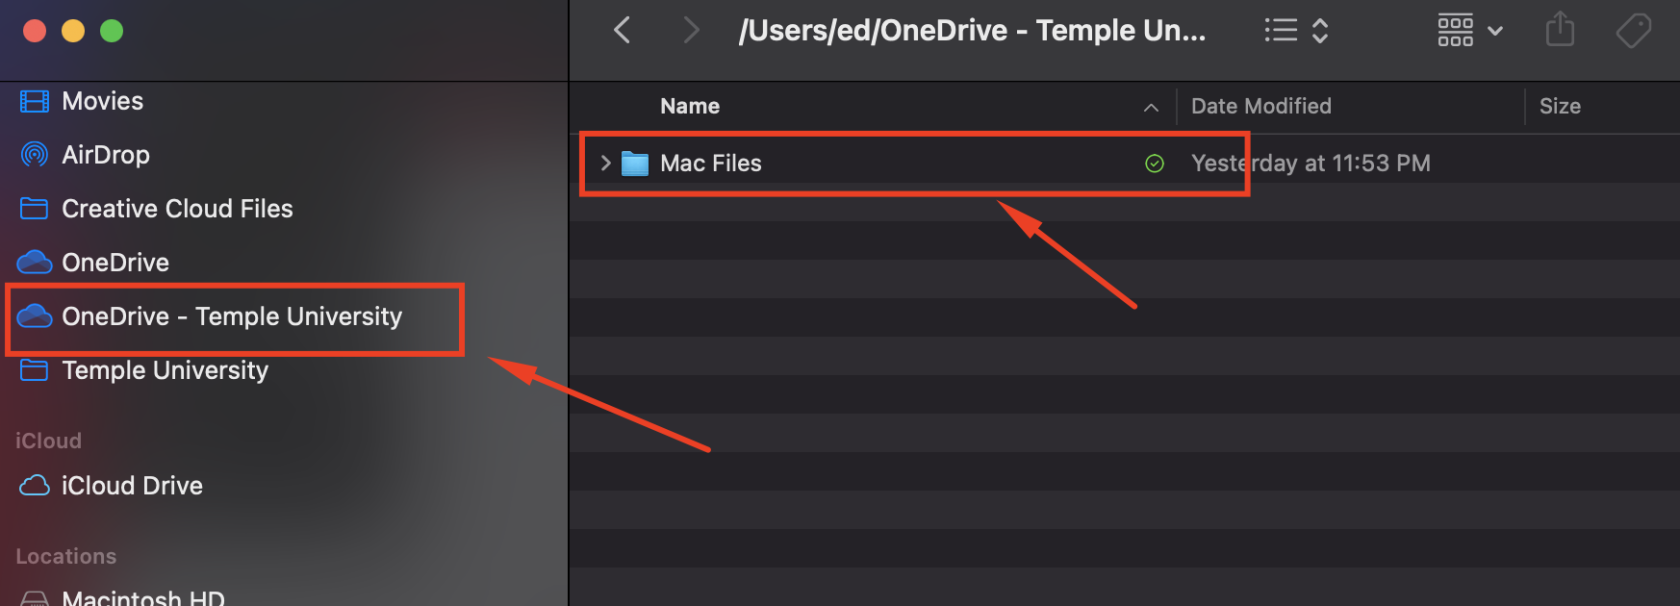Select the Mac Files folder icon
1680x606 pixels.
click(635, 163)
